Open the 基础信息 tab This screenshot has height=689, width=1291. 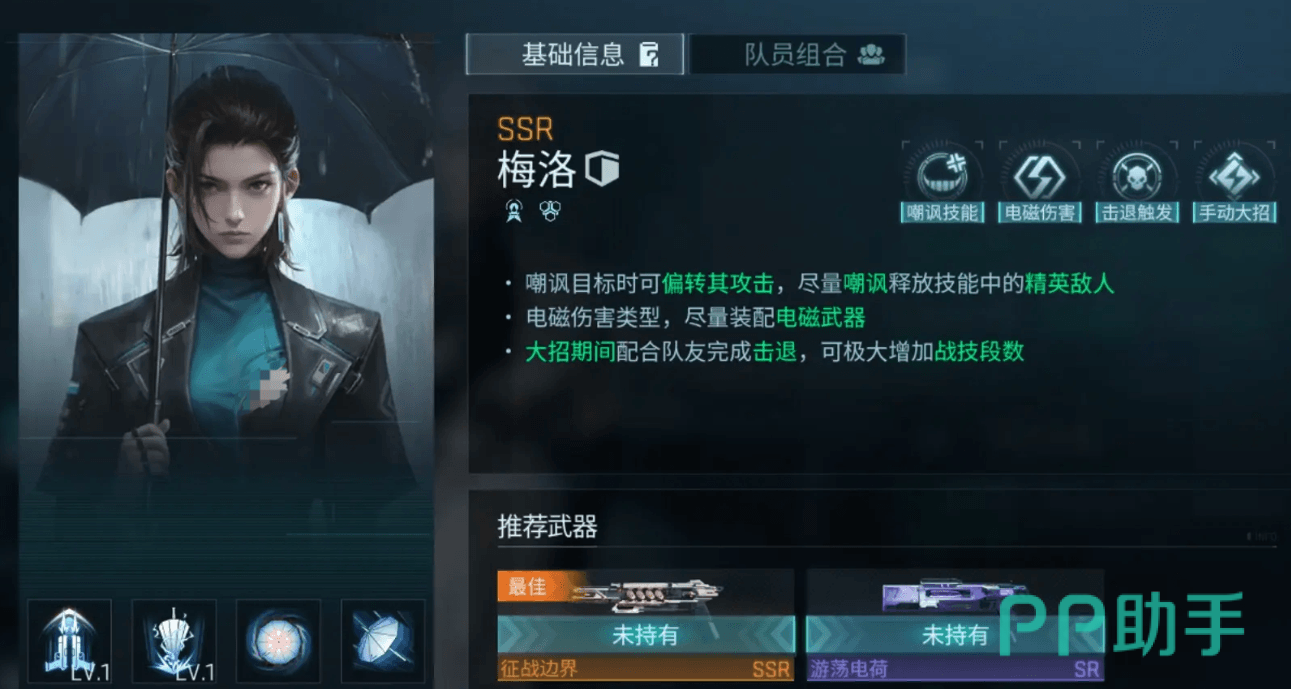(576, 54)
